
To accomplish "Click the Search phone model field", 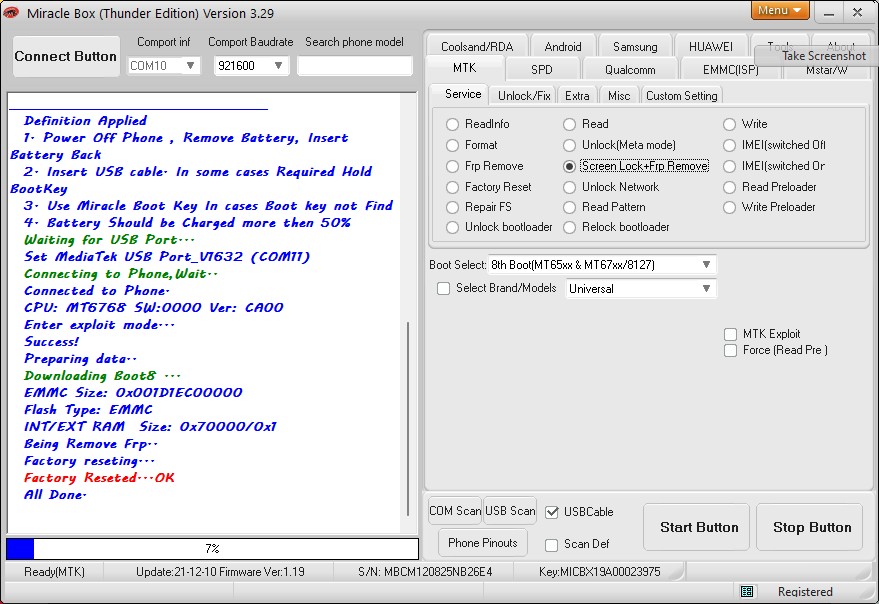I will click(354, 66).
